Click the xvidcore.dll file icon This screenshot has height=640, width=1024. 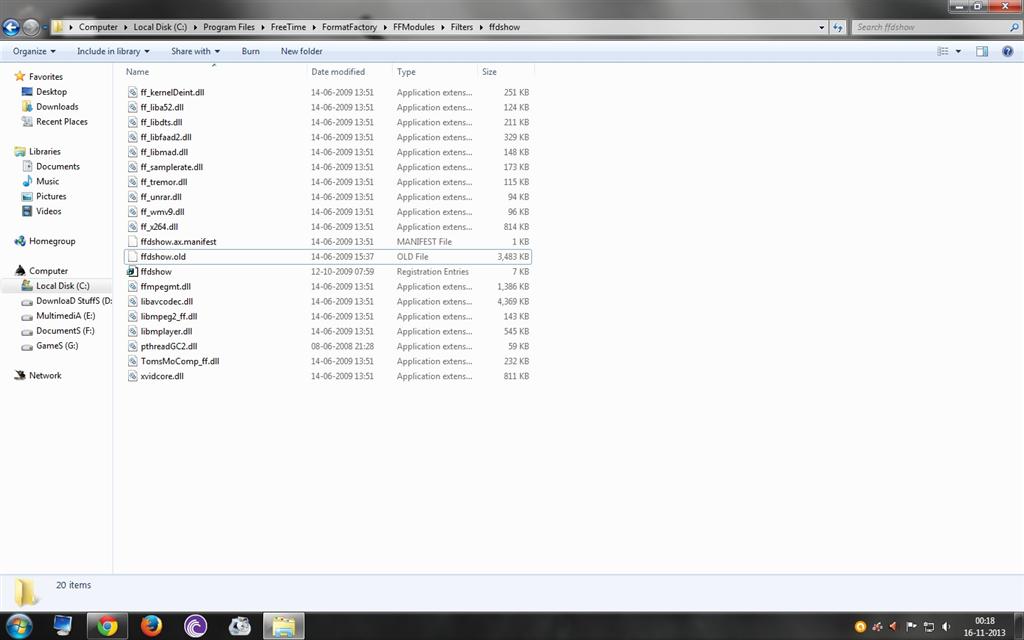pyautogui.click(x=133, y=376)
